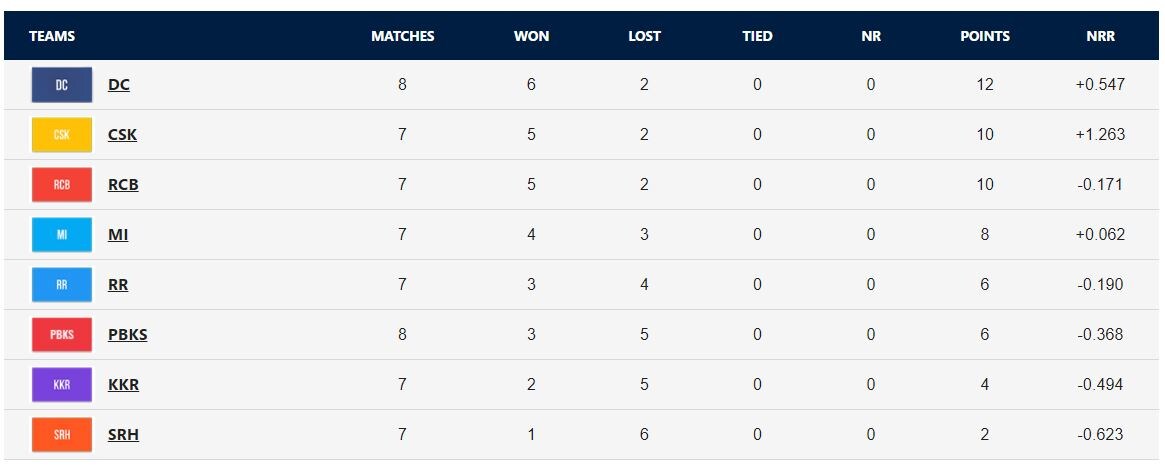Click the NRR column header
This screenshot has height=475, width=1165.
pos(1100,36)
